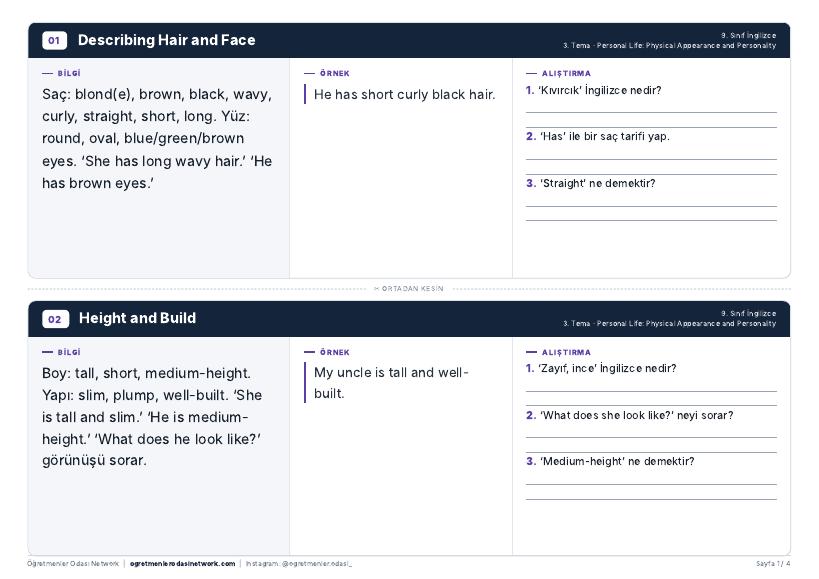Click the first card's BİLGİ label
Viewport: 819px width, 579px height.
(69, 74)
